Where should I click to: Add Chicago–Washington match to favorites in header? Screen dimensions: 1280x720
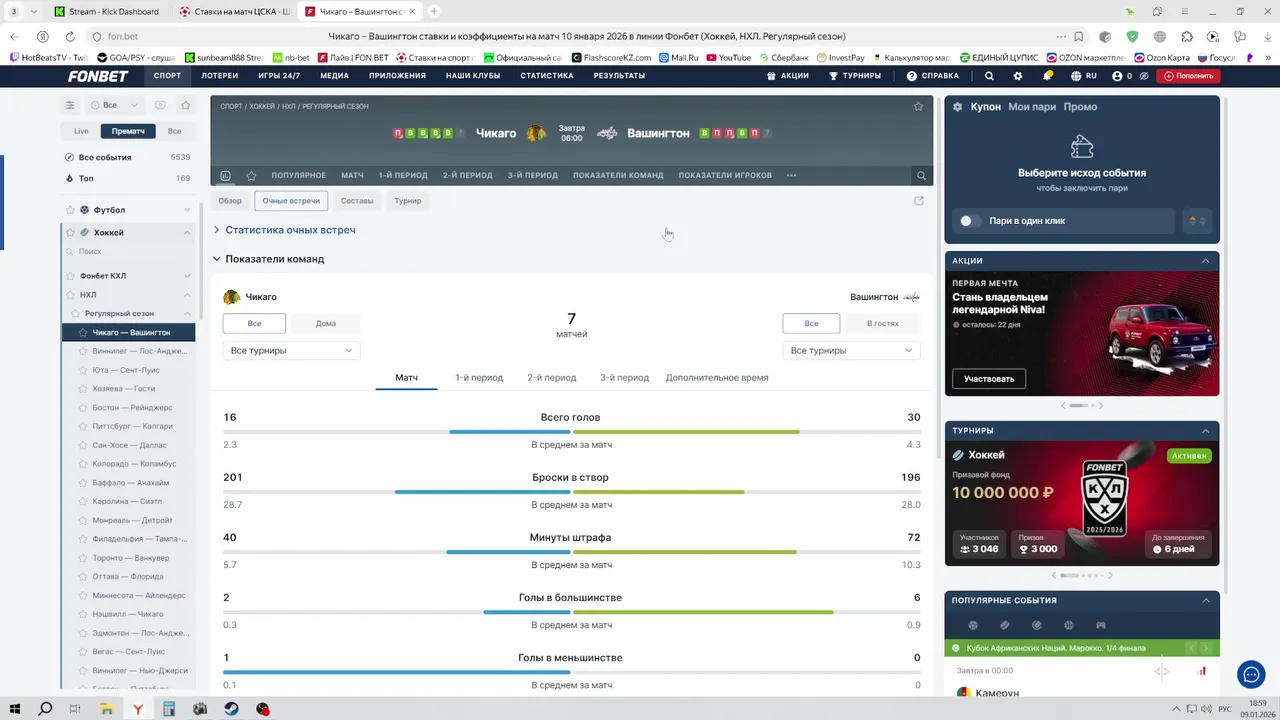919,106
